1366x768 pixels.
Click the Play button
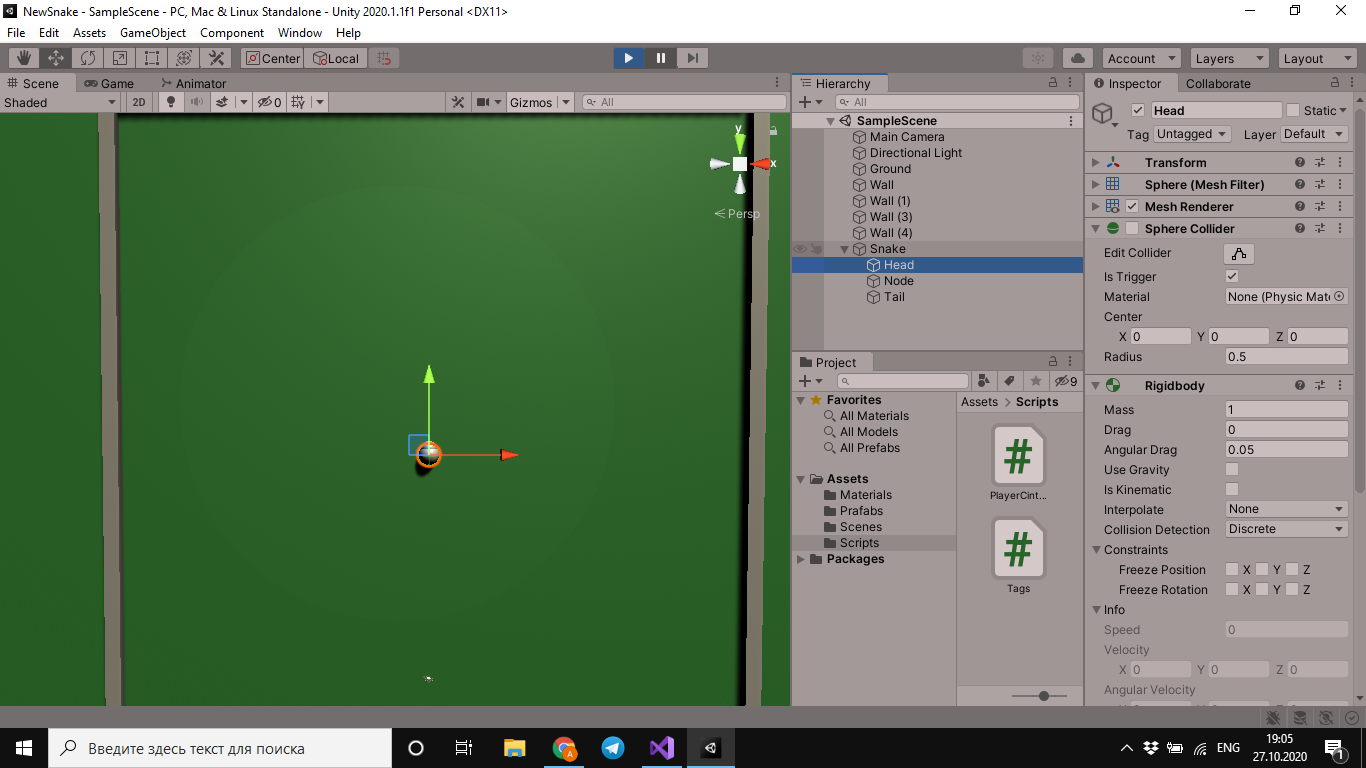tap(628, 58)
